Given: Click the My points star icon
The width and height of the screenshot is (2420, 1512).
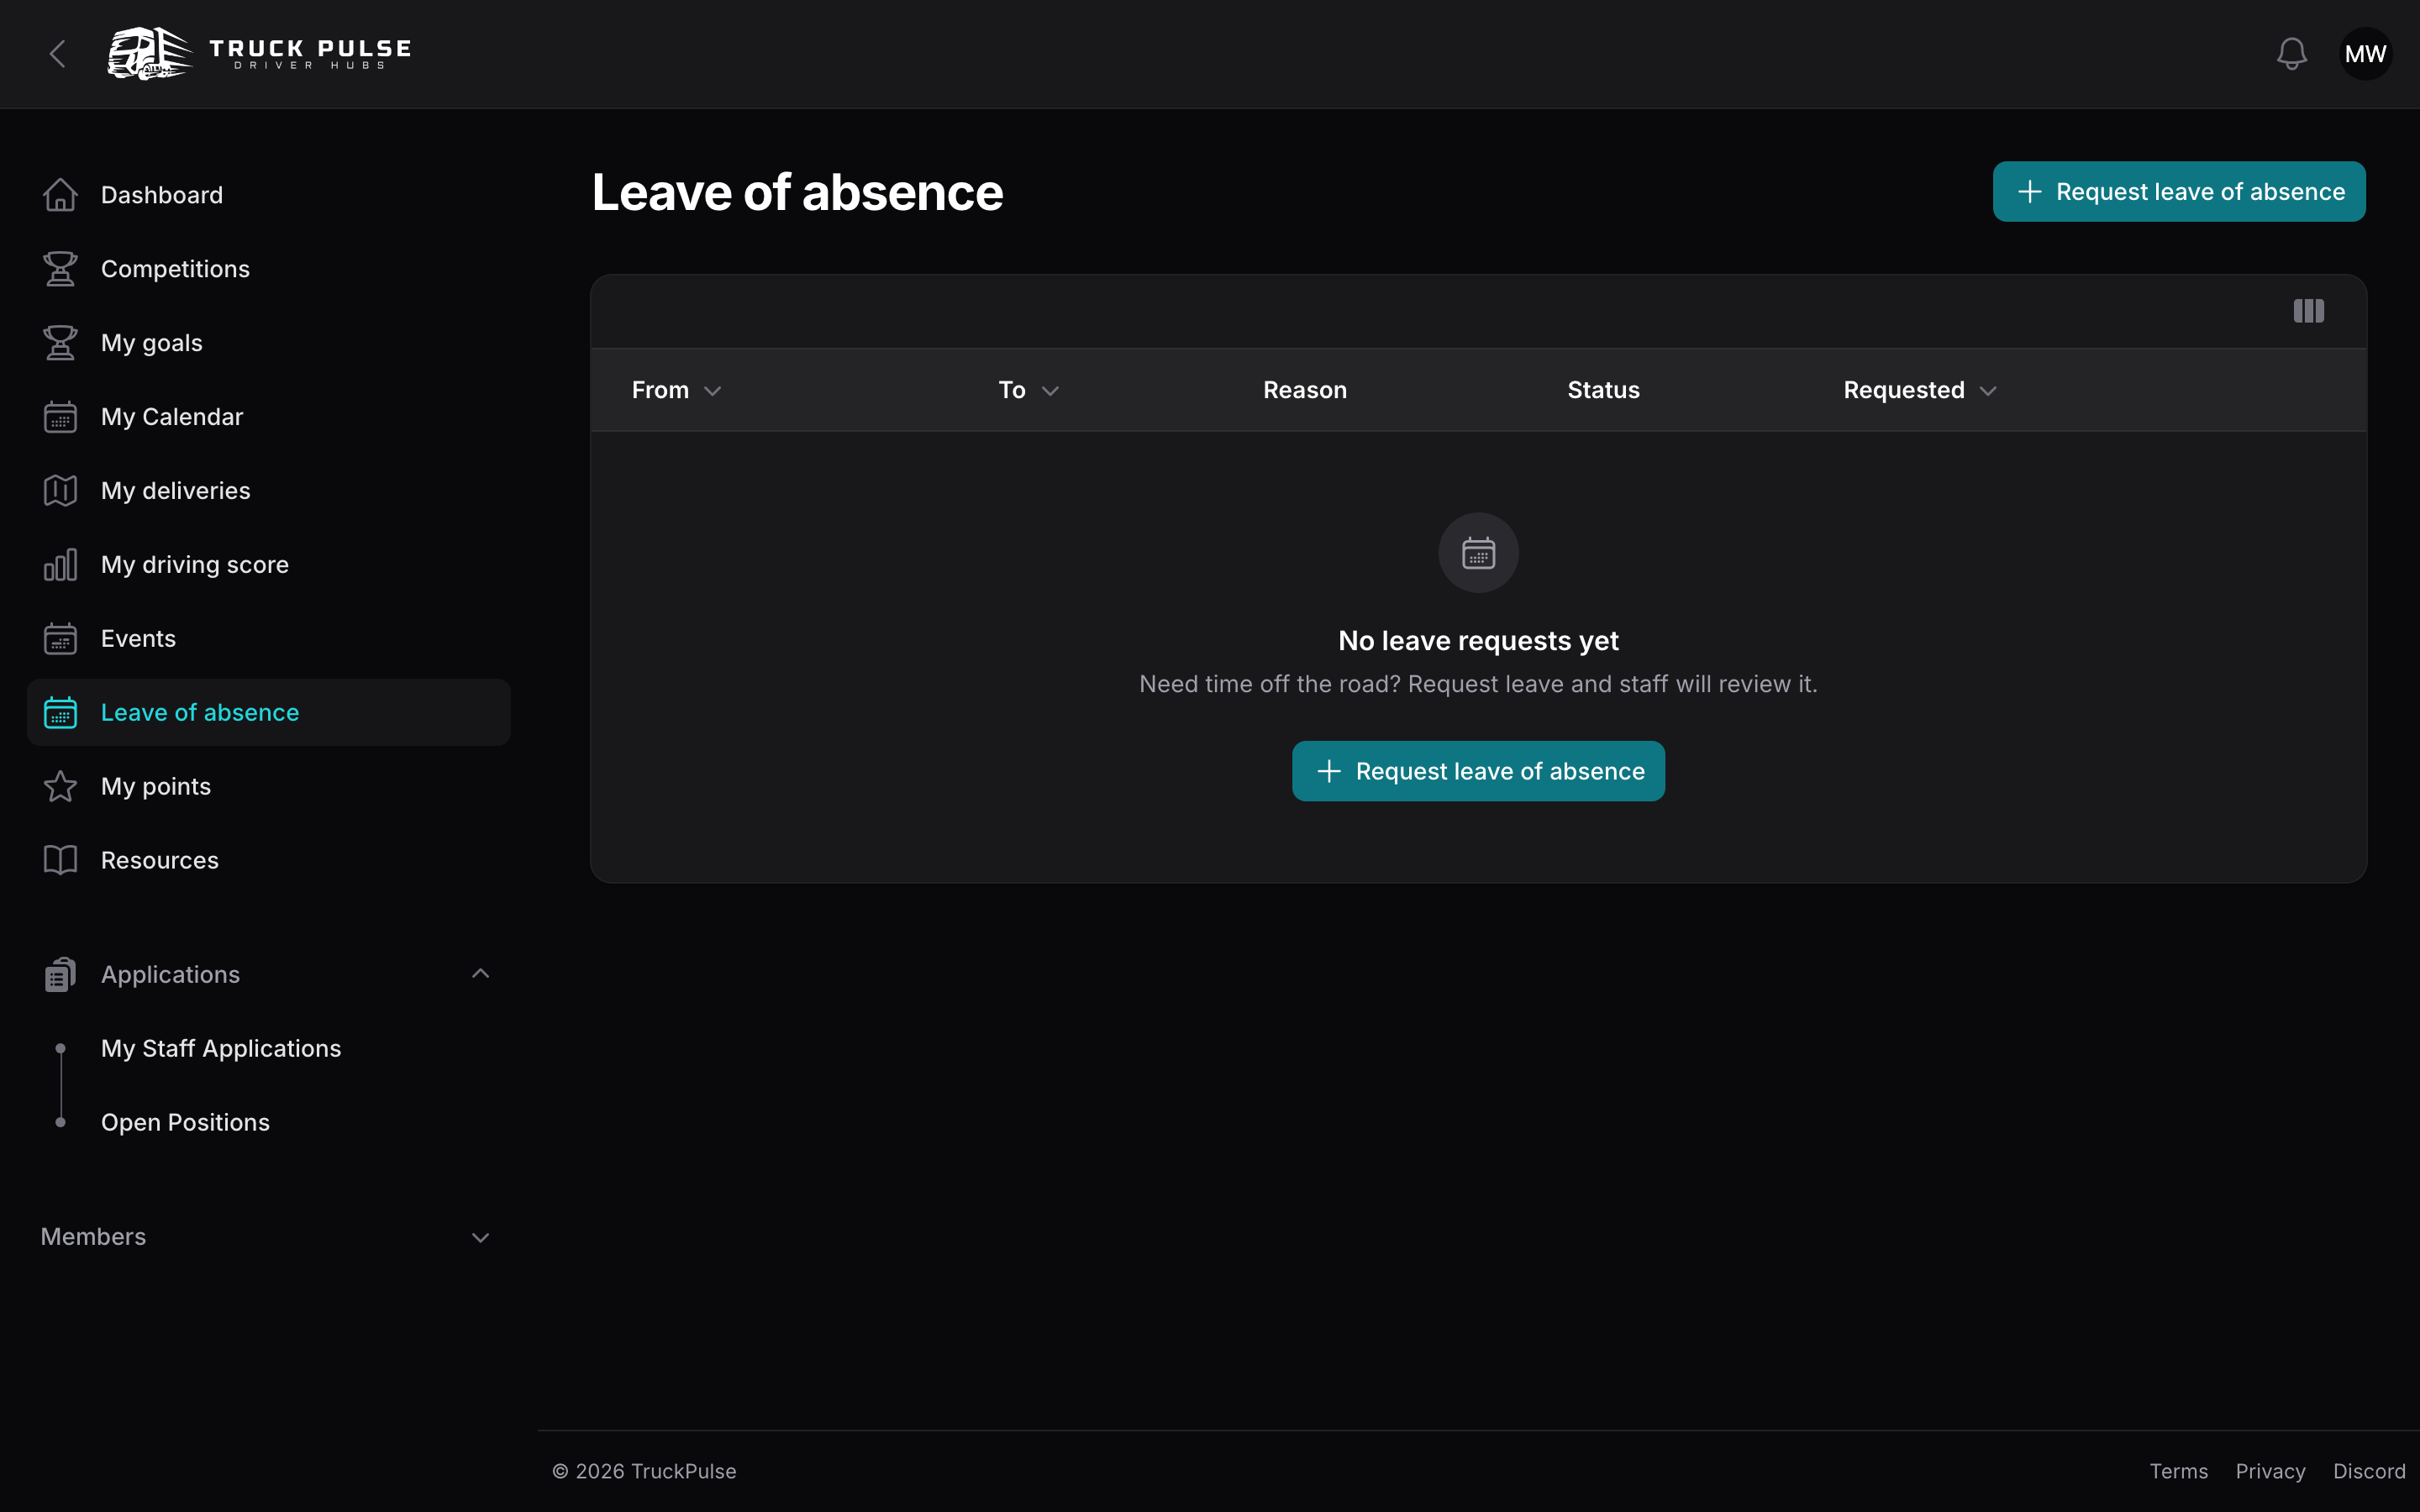Looking at the screenshot, I should 60,787.
